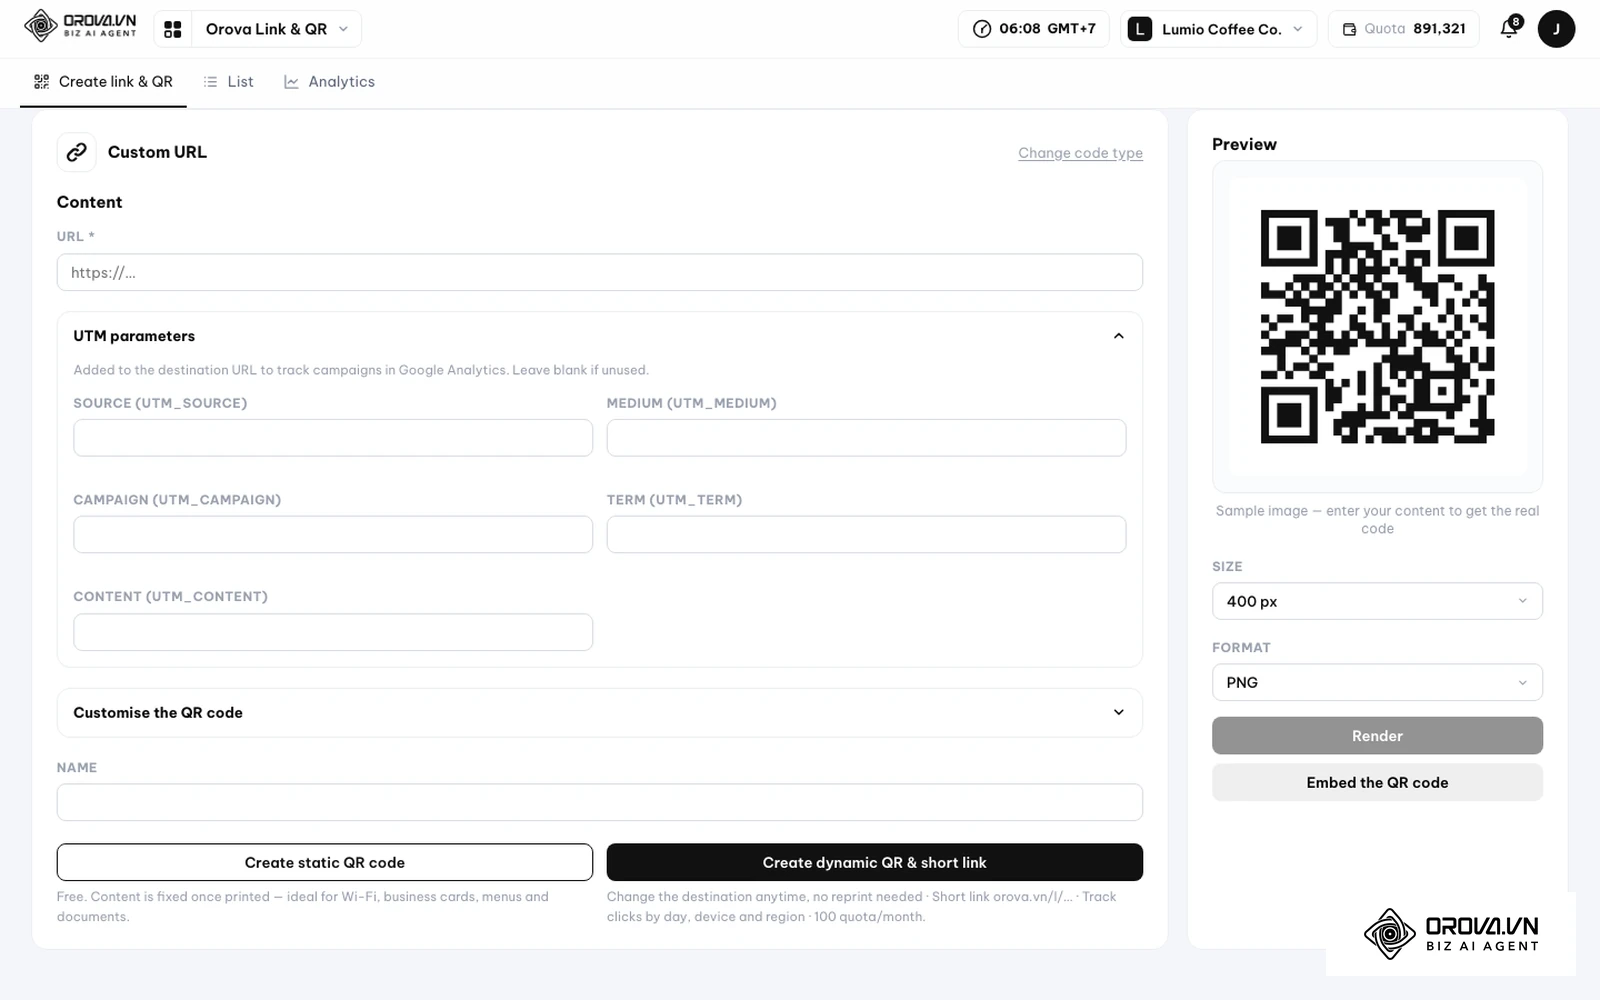1600x1000 pixels.
Task: Focus the Source (utm_source) field
Action: (x=333, y=438)
